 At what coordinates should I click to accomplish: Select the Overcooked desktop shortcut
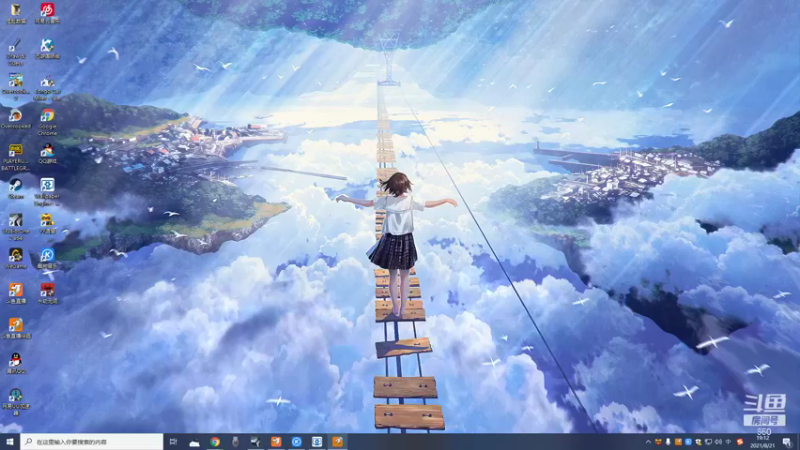(15, 119)
